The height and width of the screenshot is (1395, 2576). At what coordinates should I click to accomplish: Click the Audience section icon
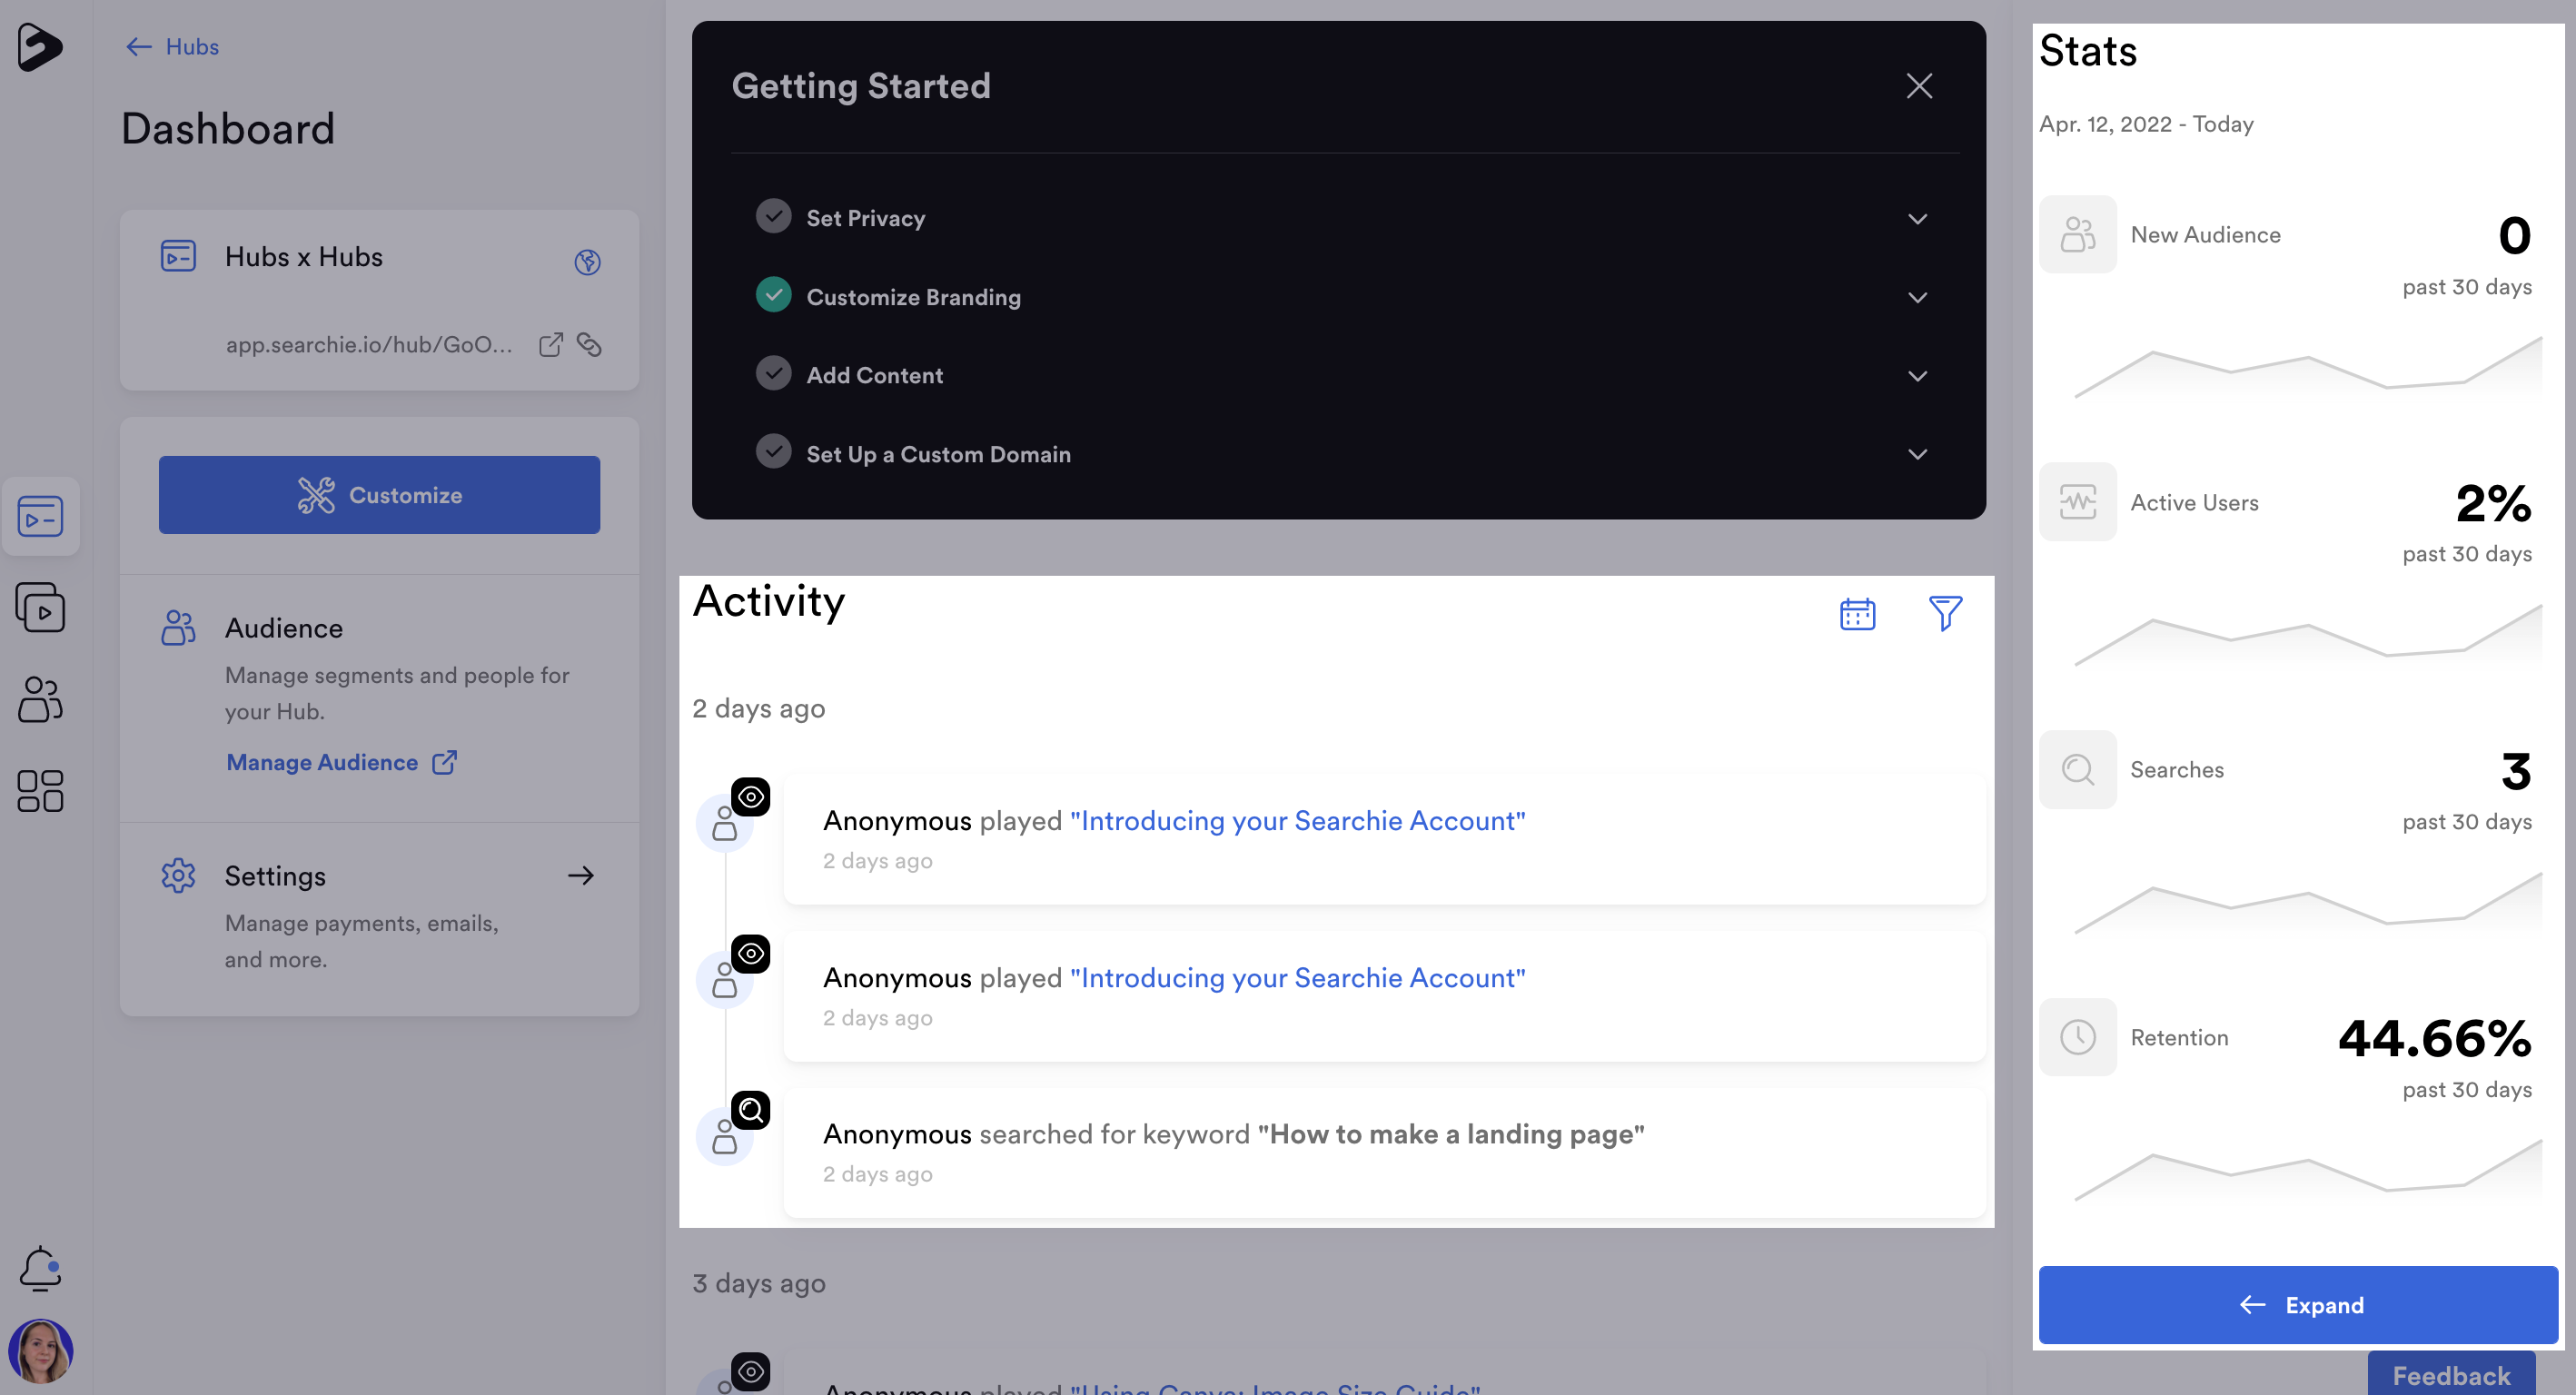click(x=178, y=628)
